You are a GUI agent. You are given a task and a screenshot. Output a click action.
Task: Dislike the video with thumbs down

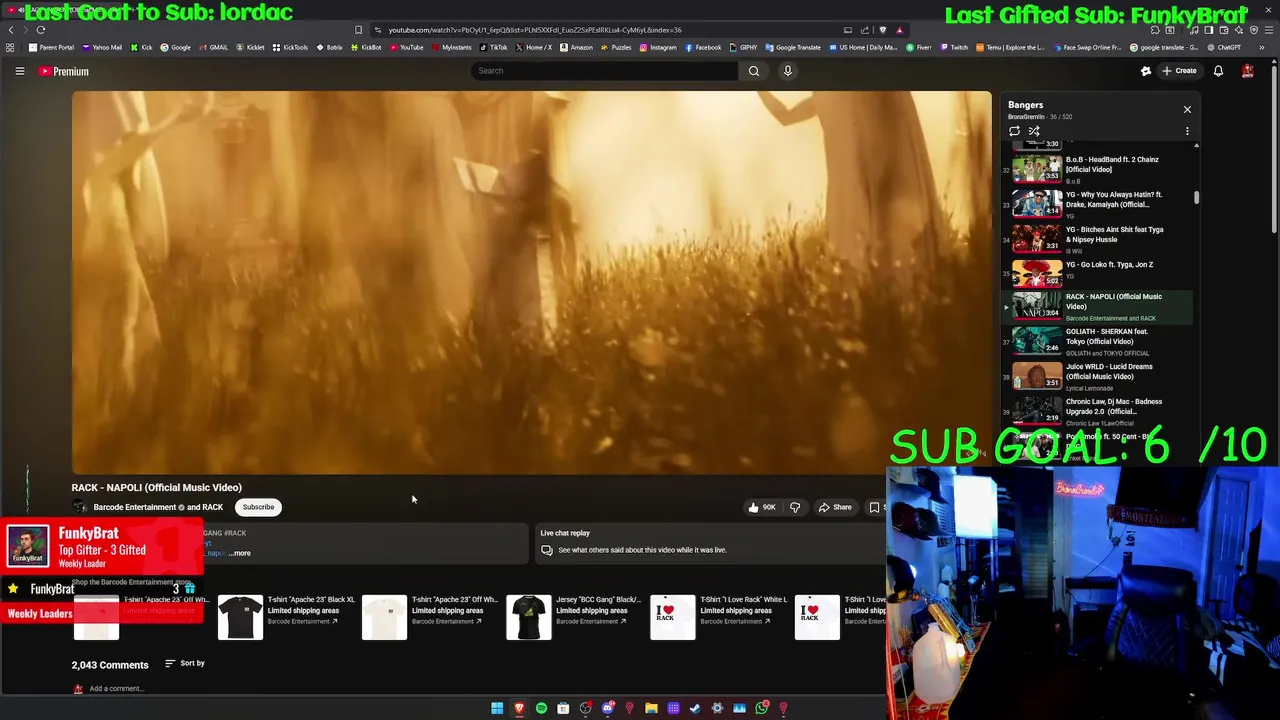click(795, 507)
